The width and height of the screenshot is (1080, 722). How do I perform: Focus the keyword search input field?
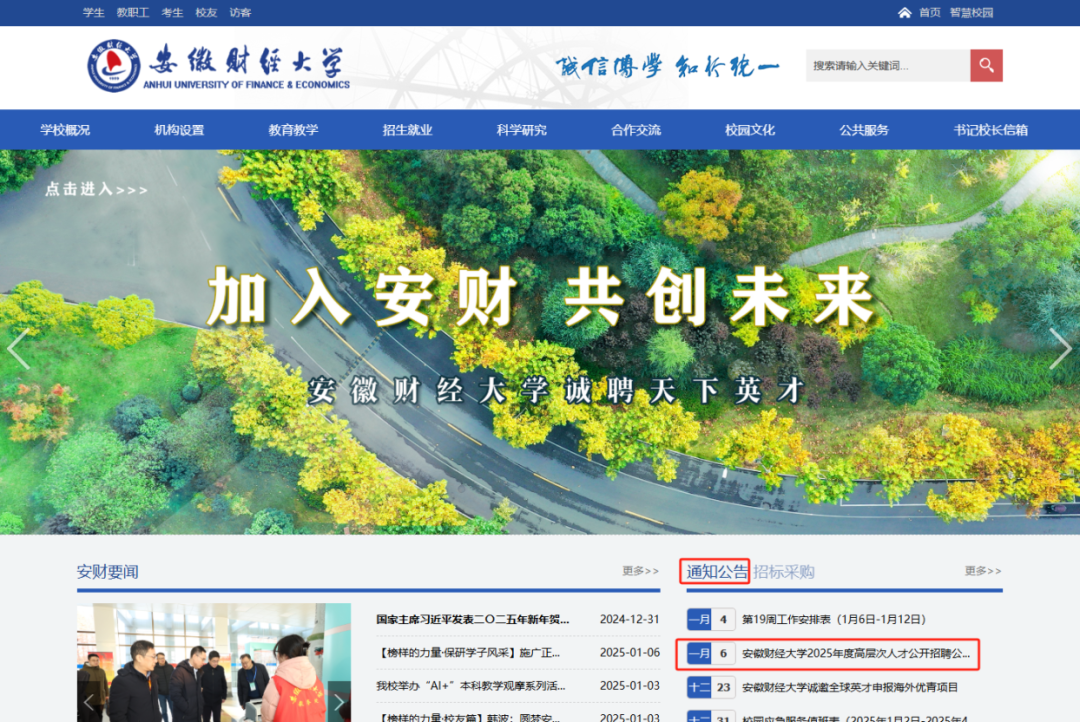(888, 65)
